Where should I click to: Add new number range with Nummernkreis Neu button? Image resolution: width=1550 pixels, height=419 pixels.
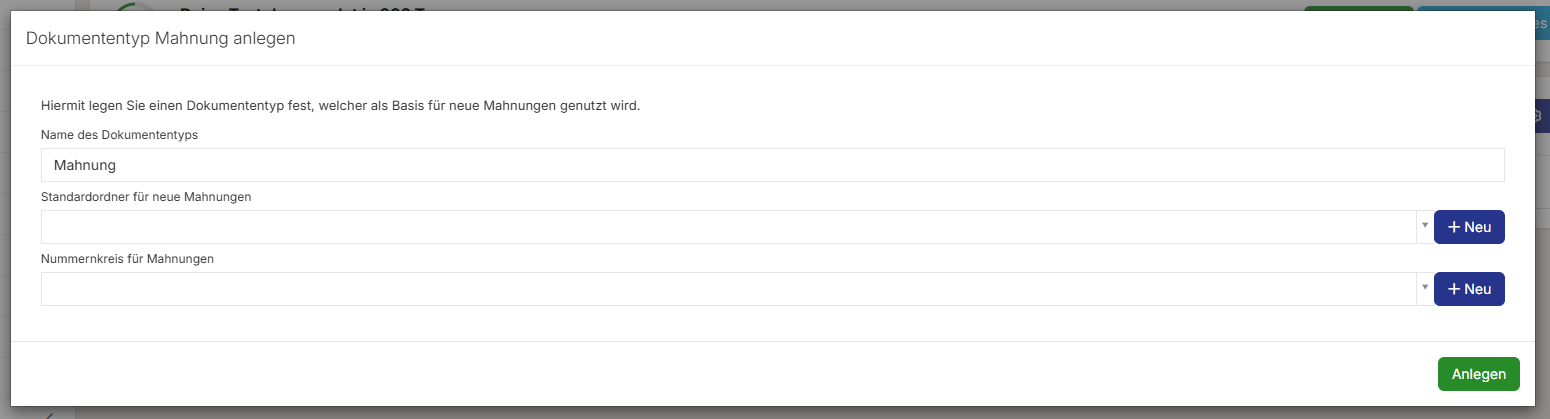pyautogui.click(x=1469, y=289)
